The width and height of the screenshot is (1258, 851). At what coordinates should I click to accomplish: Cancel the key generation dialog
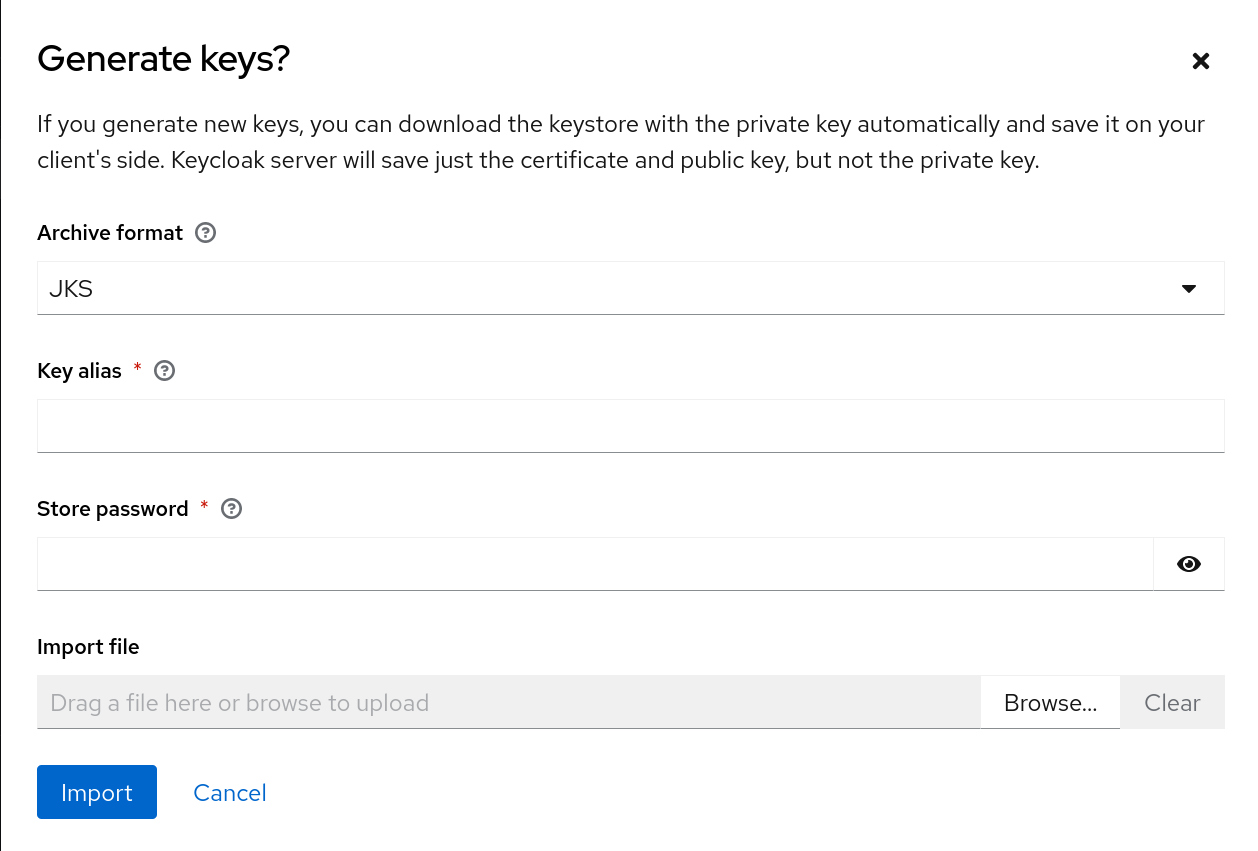click(230, 793)
